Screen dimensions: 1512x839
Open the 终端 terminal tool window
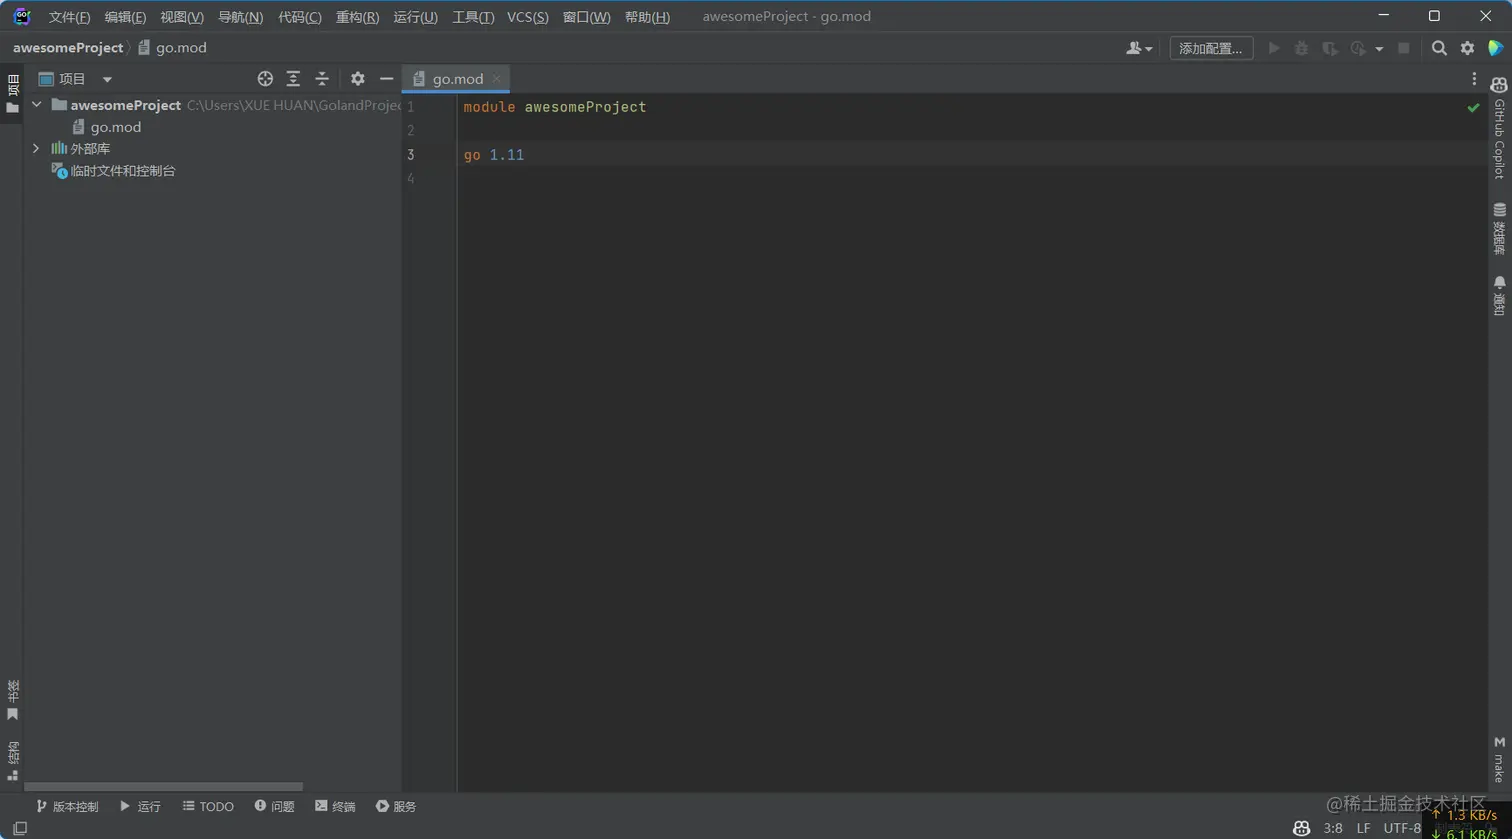[335, 807]
